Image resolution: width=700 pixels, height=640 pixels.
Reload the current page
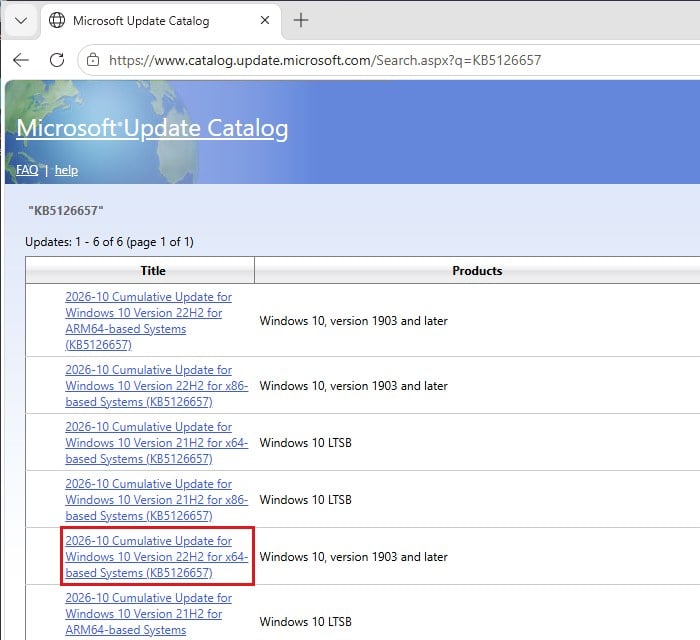point(57,60)
